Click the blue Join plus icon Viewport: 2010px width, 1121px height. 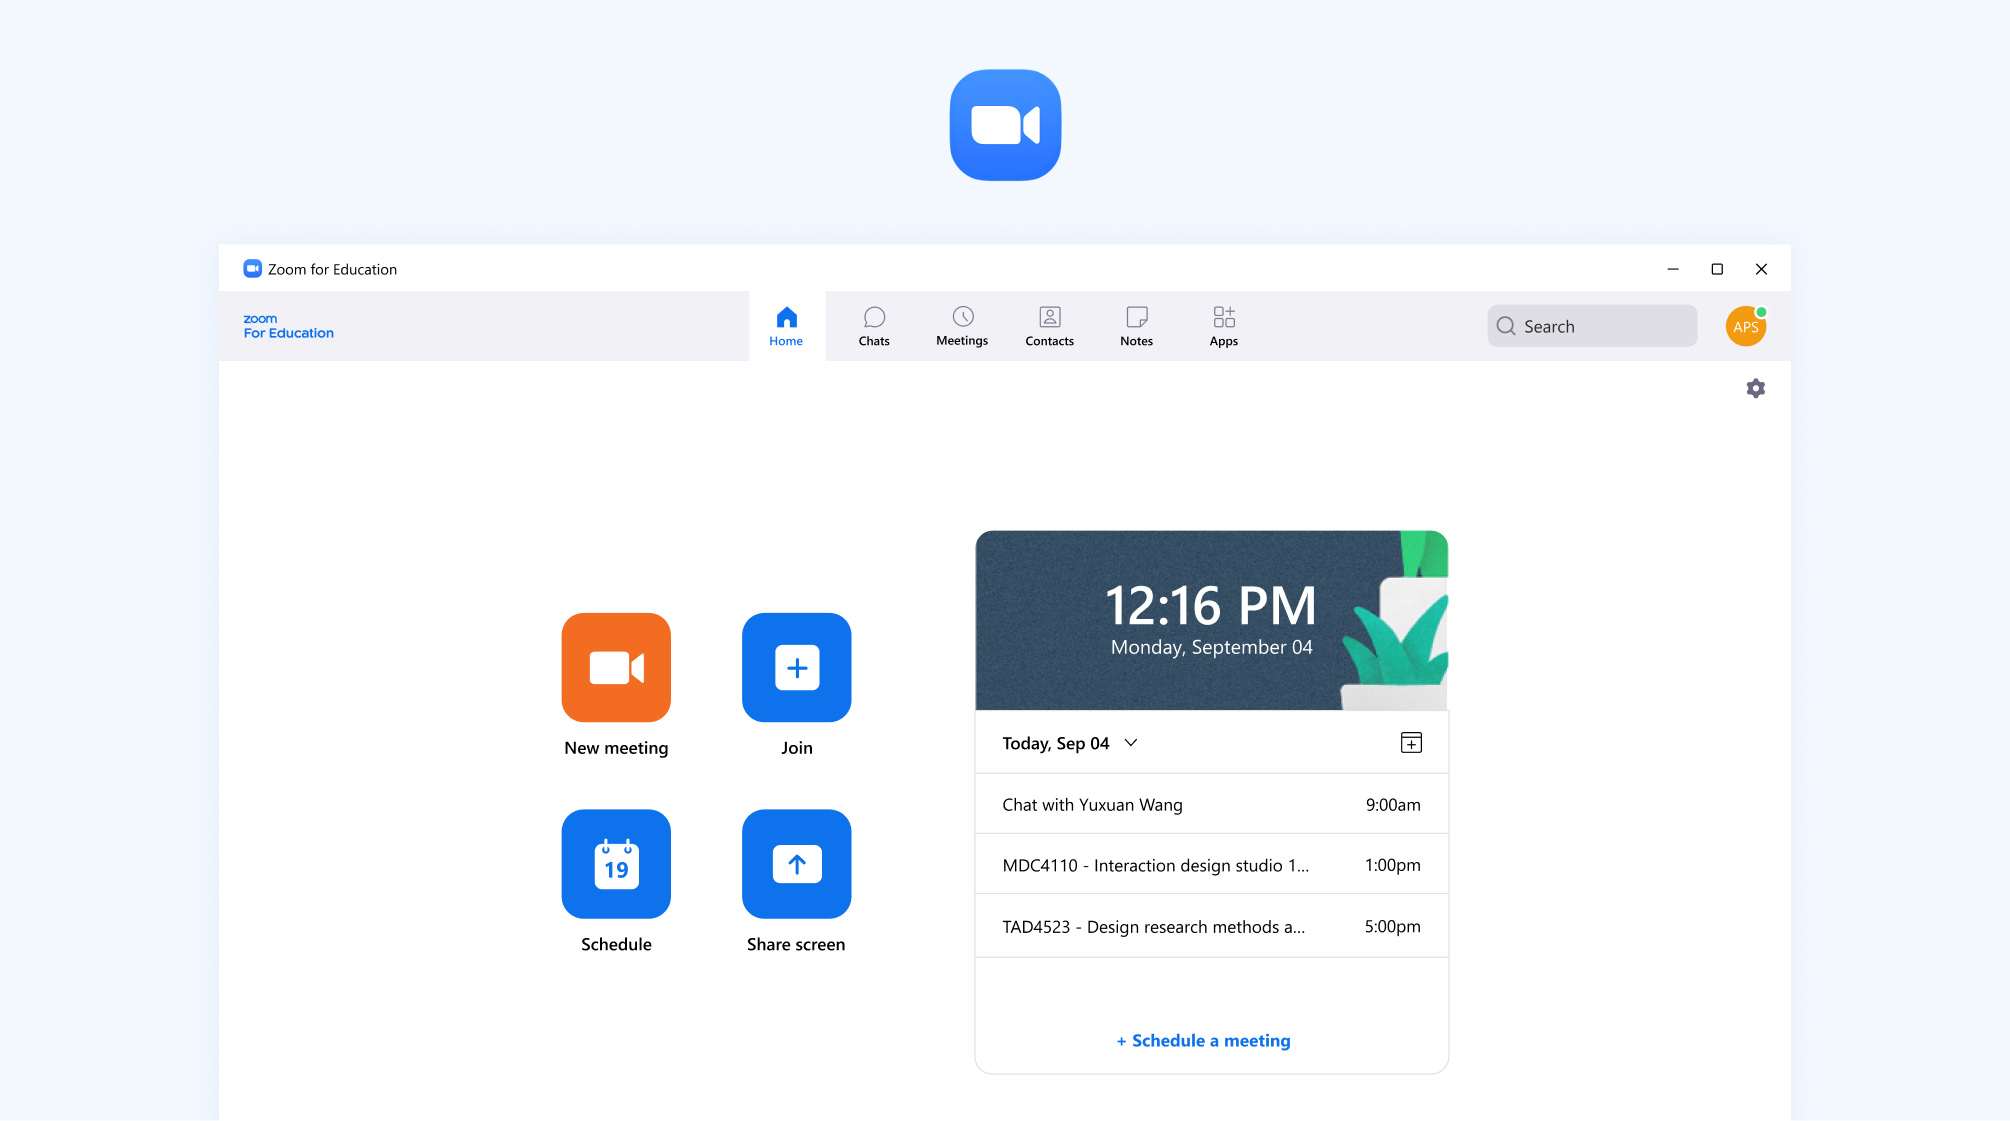coord(796,667)
